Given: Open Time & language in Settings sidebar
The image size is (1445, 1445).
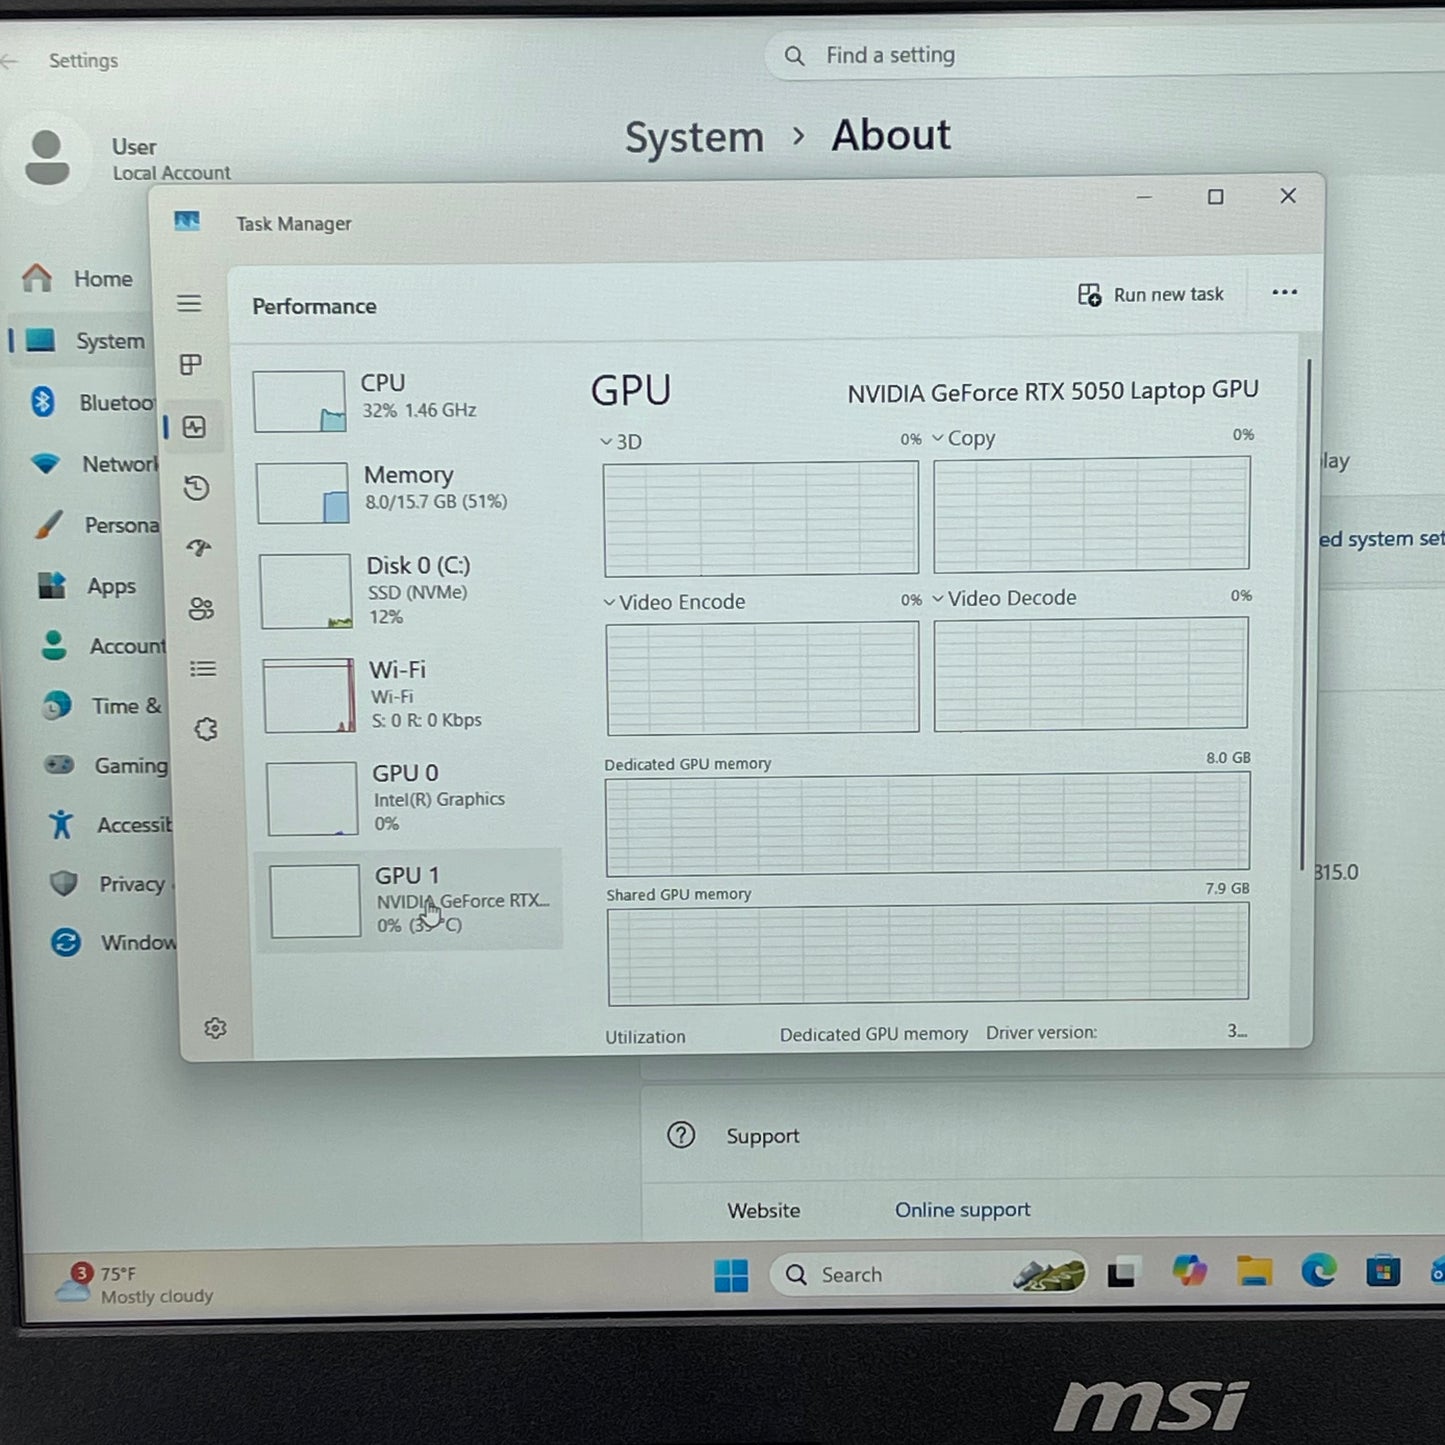Looking at the screenshot, I should pyautogui.click(x=102, y=706).
